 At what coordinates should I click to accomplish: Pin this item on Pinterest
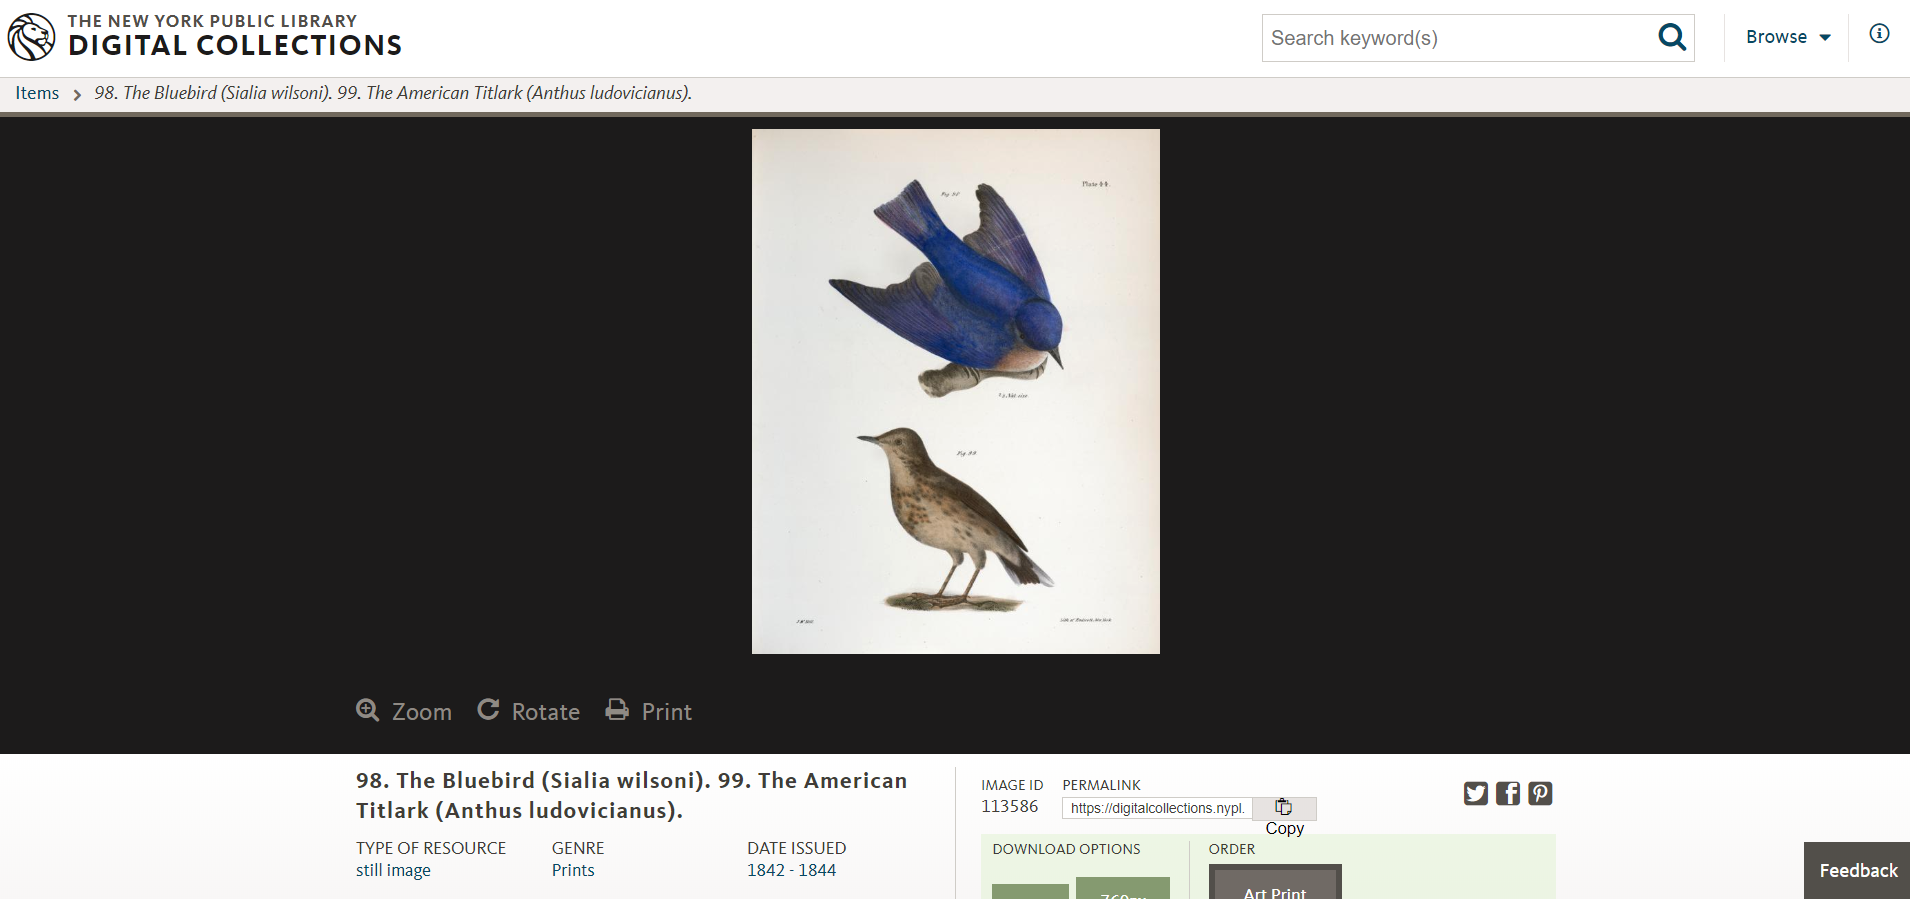tap(1540, 794)
